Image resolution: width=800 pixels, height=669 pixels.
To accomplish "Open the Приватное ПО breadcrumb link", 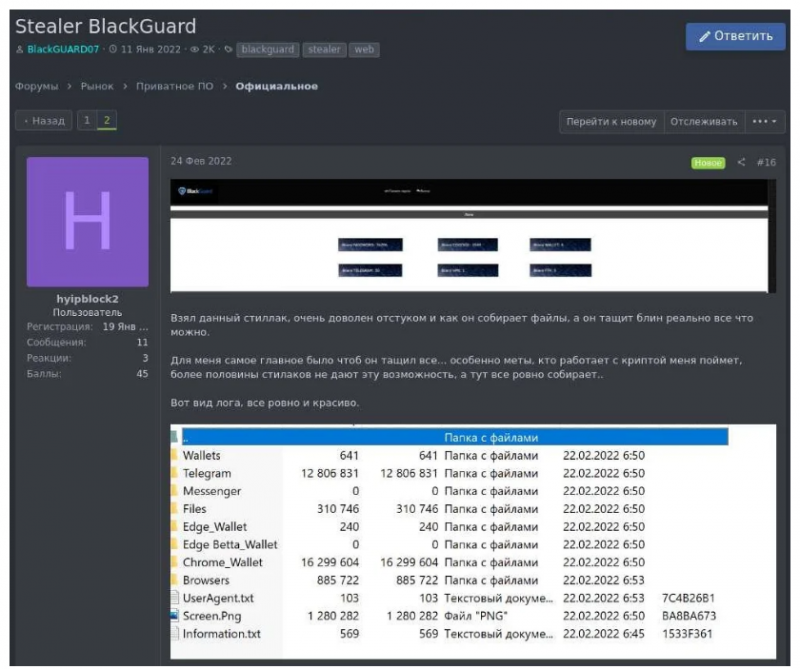I will click(175, 86).
